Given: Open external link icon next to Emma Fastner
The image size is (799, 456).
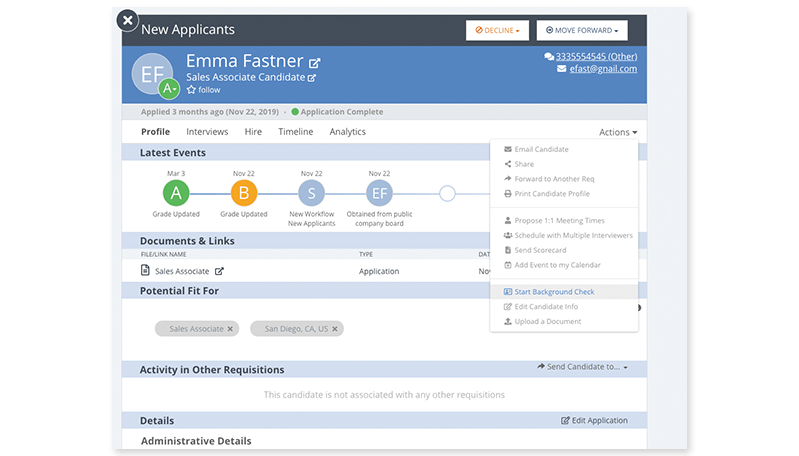Looking at the screenshot, I should [314, 63].
